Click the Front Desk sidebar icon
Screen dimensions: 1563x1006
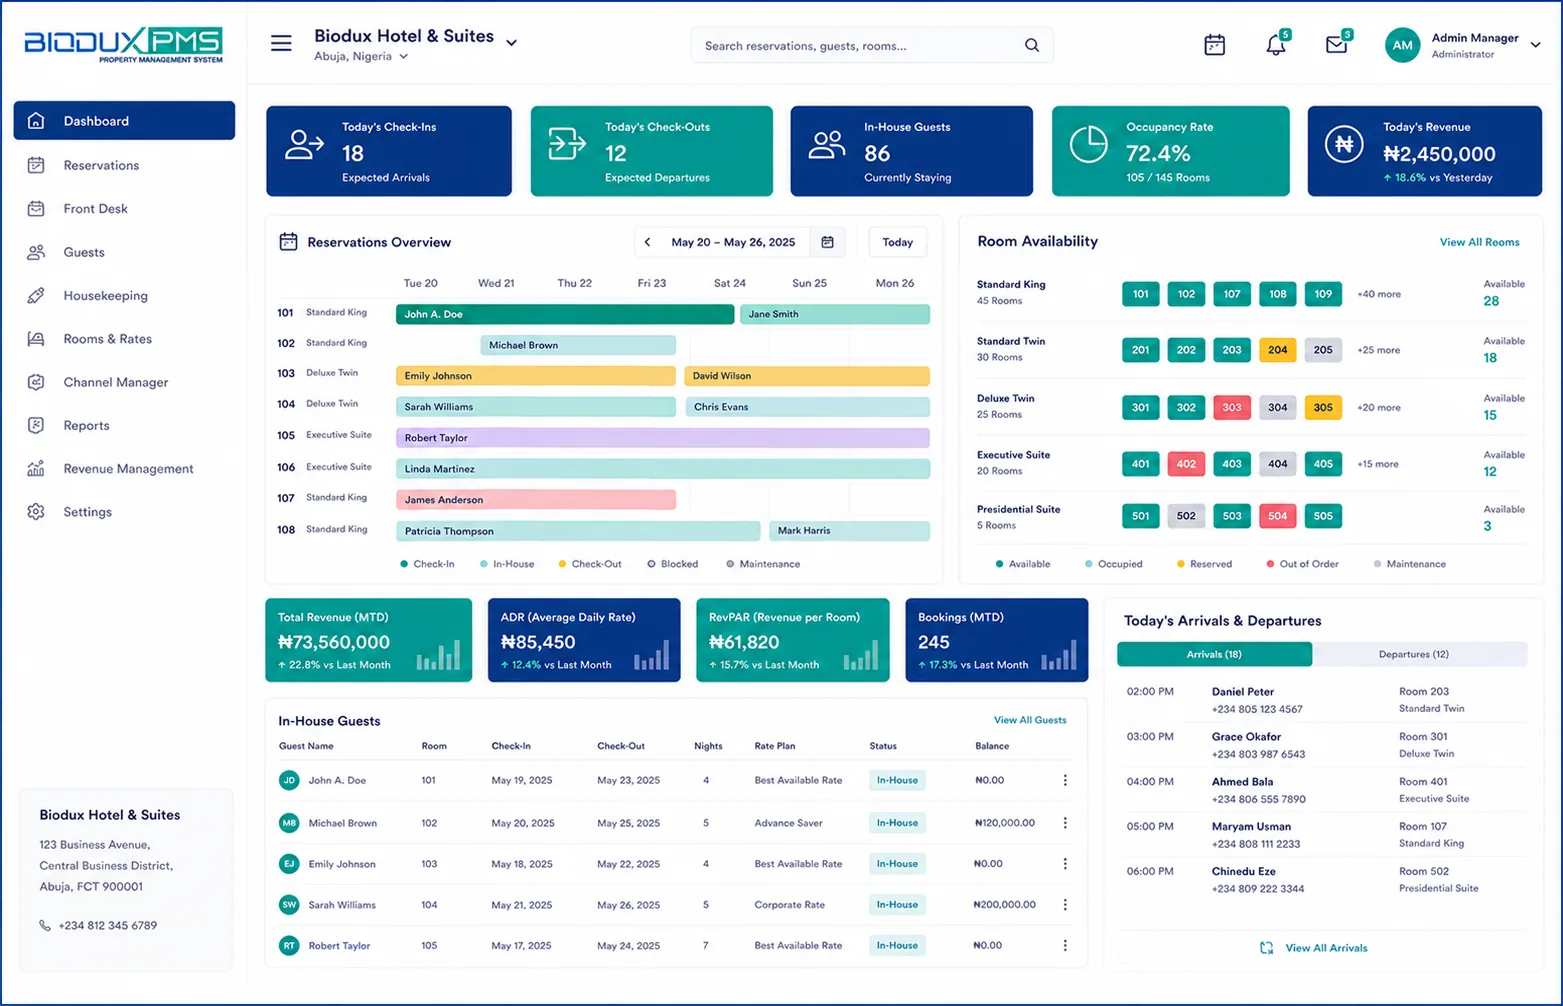click(x=36, y=208)
